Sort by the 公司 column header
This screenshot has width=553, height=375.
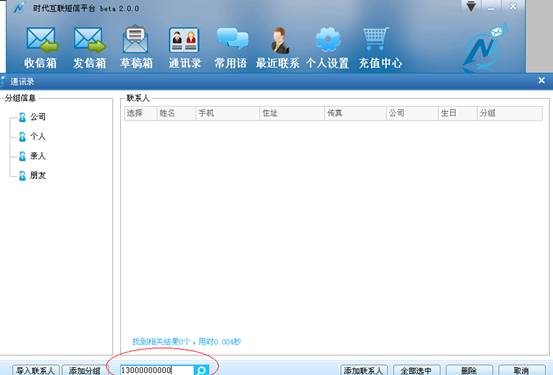coord(412,113)
